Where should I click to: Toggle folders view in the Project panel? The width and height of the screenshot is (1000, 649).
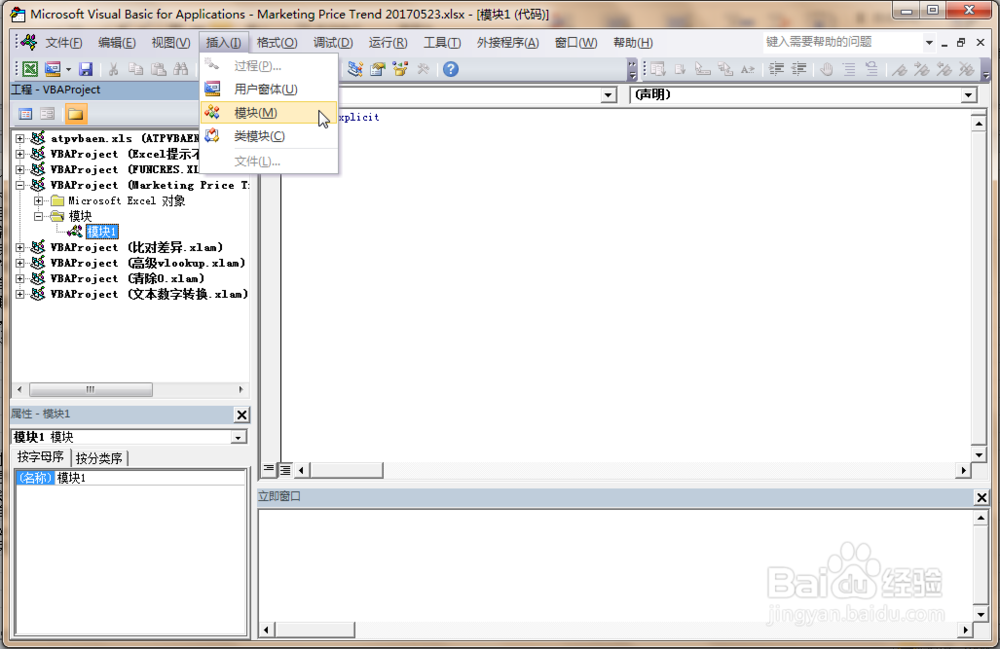pyautogui.click(x=75, y=114)
